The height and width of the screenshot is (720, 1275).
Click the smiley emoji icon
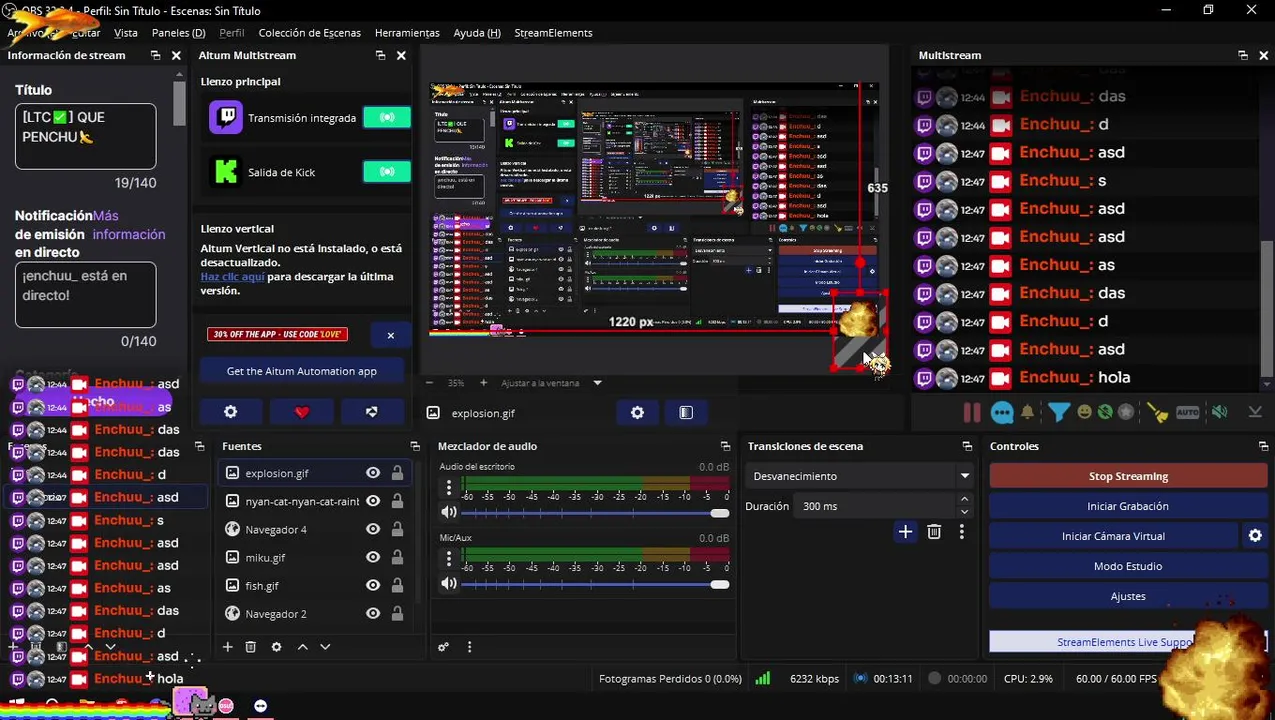[1084, 412]
